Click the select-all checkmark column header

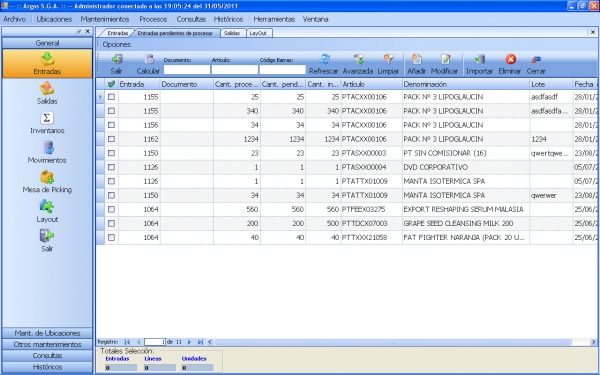111,84
